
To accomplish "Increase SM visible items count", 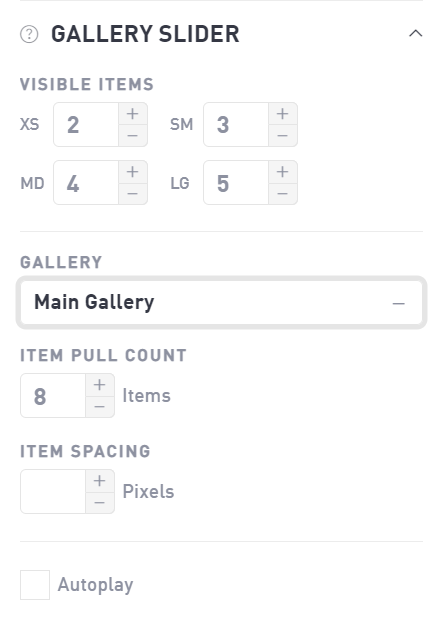I will coord(283,114).
